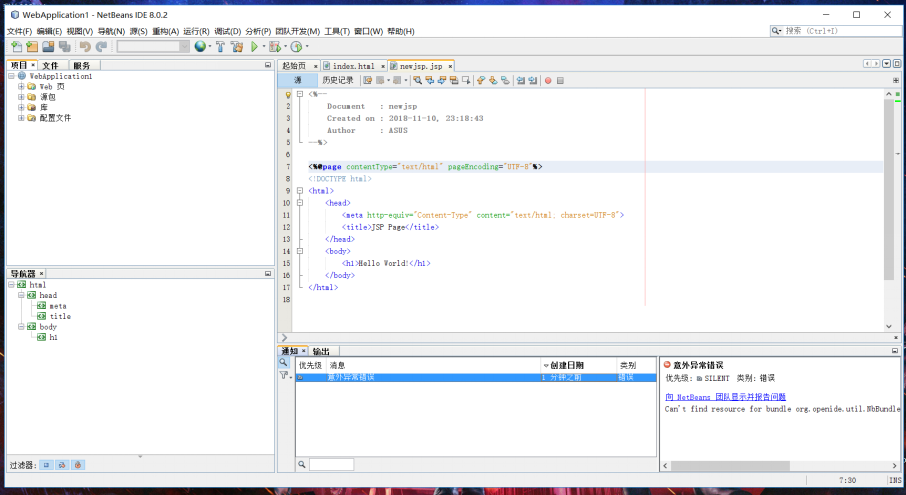Switch editor to History (历史记录) view
Viewport: 906px width, 495px height.
337,80
